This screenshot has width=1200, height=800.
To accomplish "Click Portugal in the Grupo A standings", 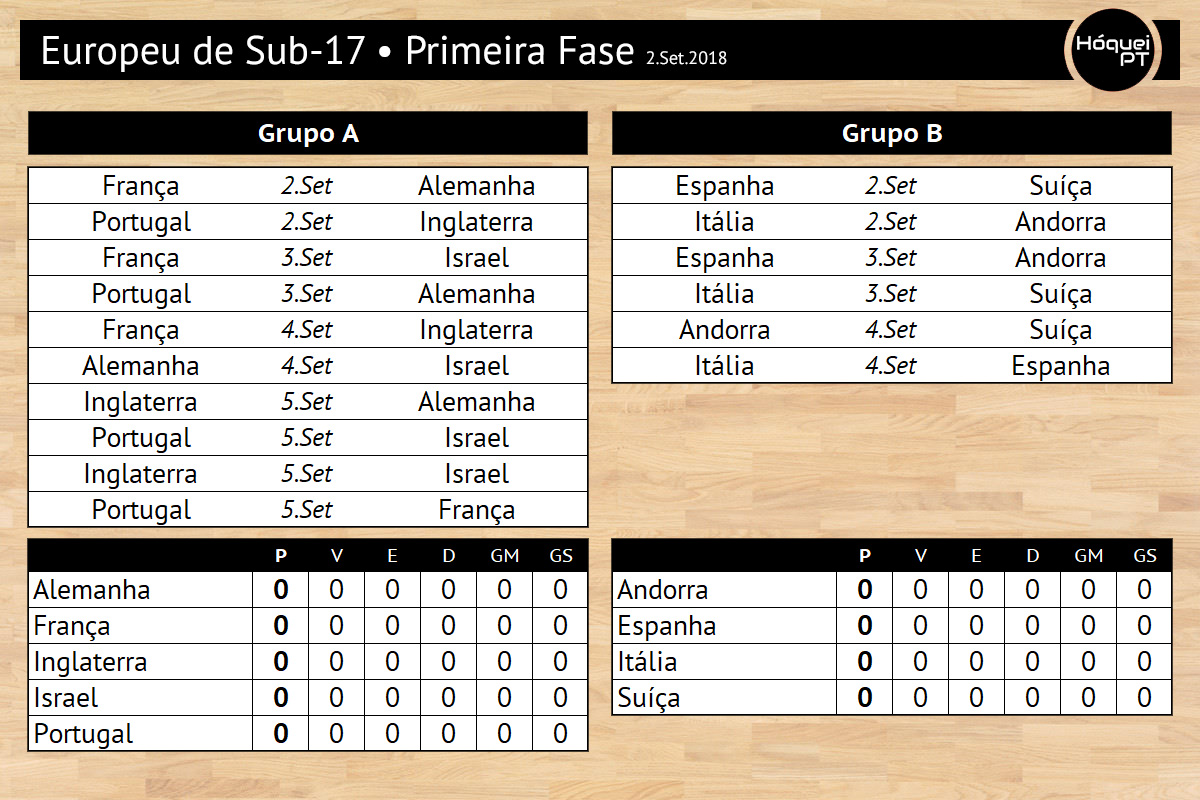I will click(x=83, y=733).
